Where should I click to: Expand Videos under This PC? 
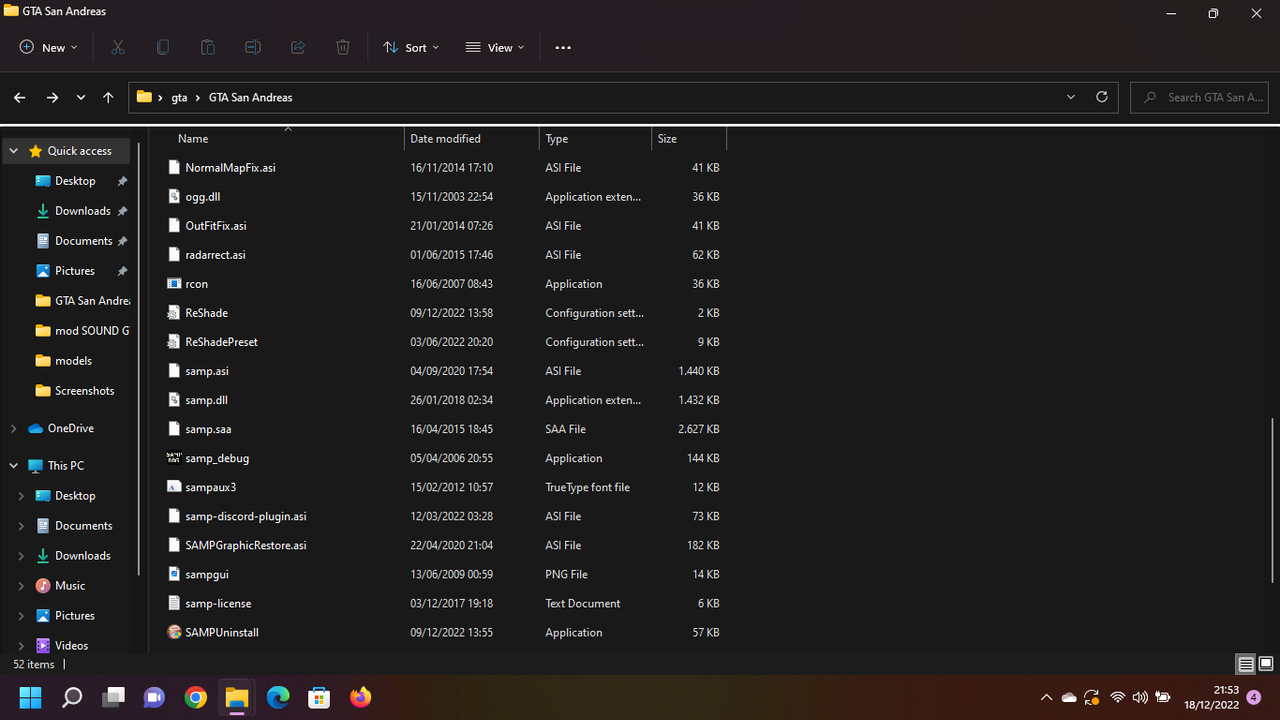22,646
